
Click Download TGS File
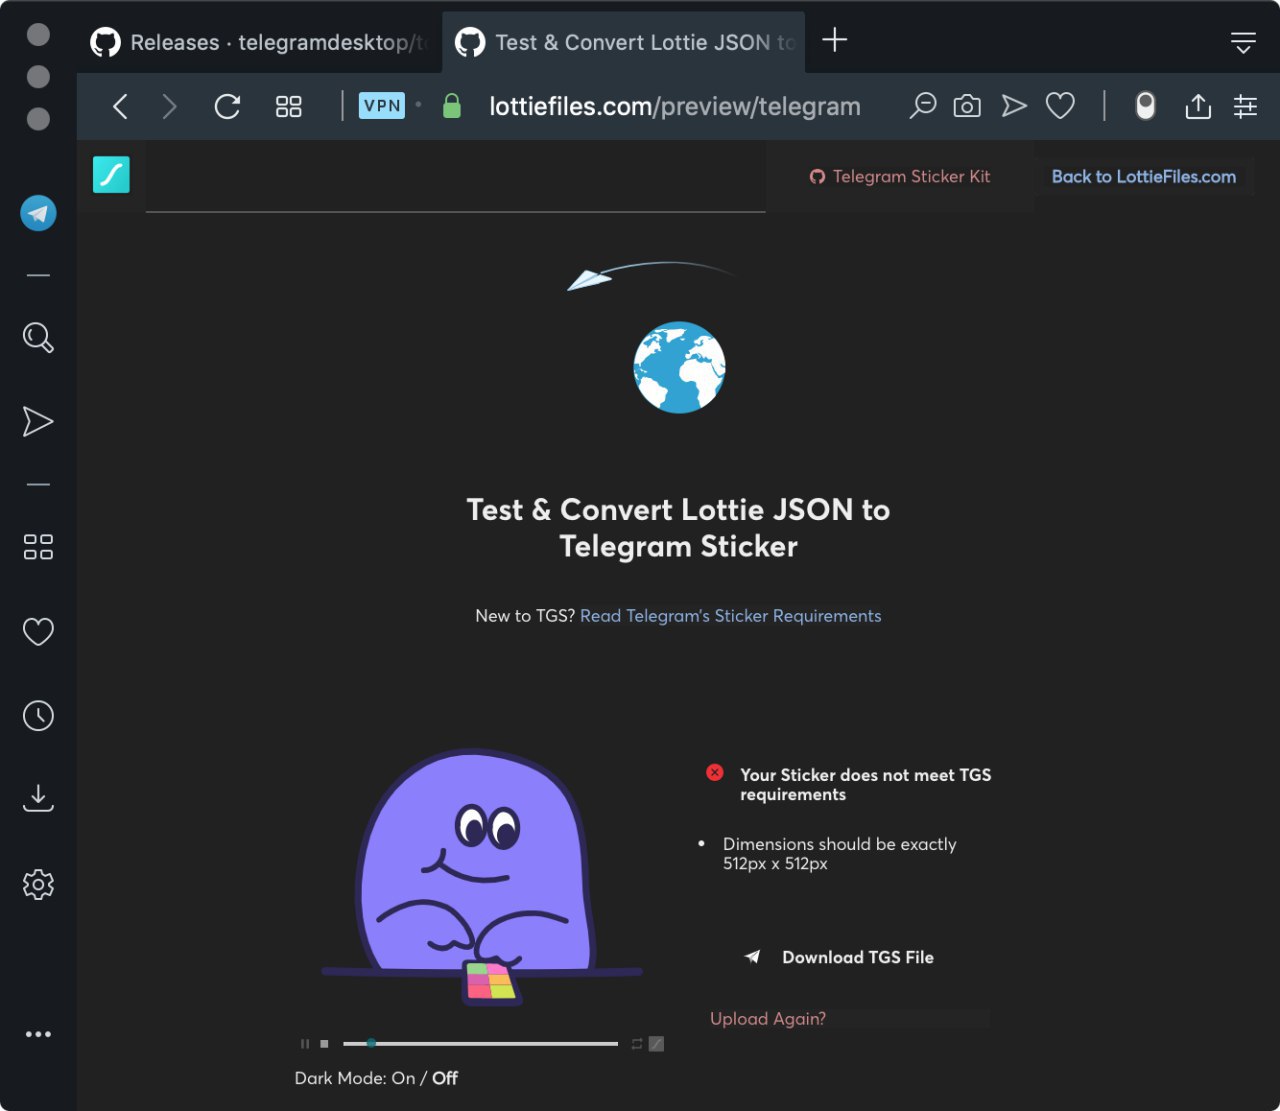pos(839,957)
